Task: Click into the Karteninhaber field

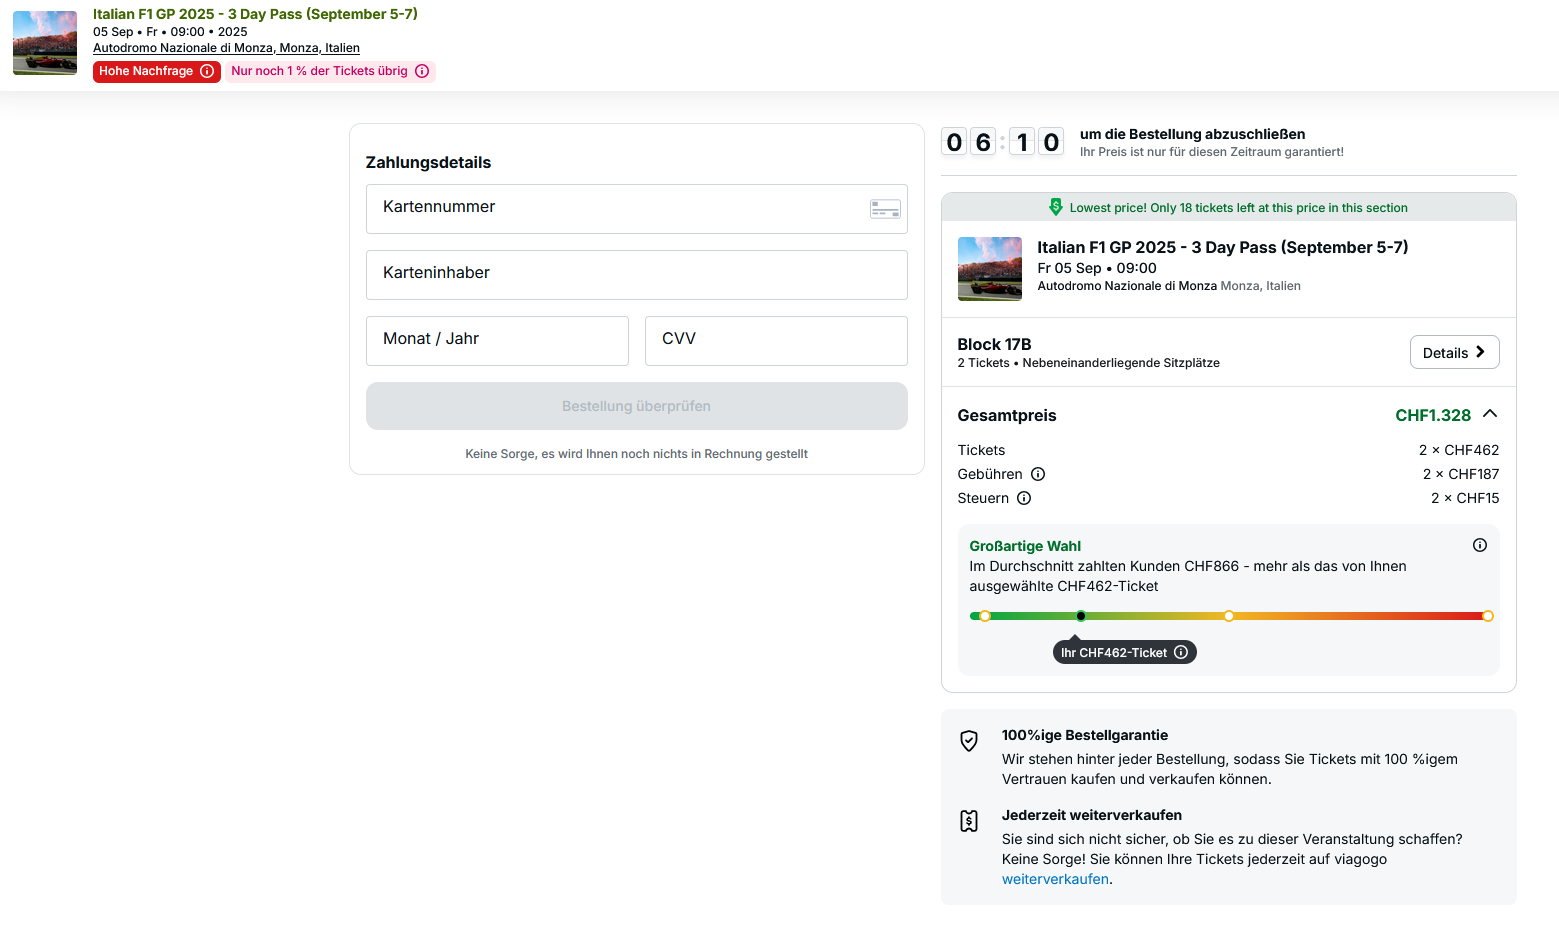Action: click(x=636, y=274)
